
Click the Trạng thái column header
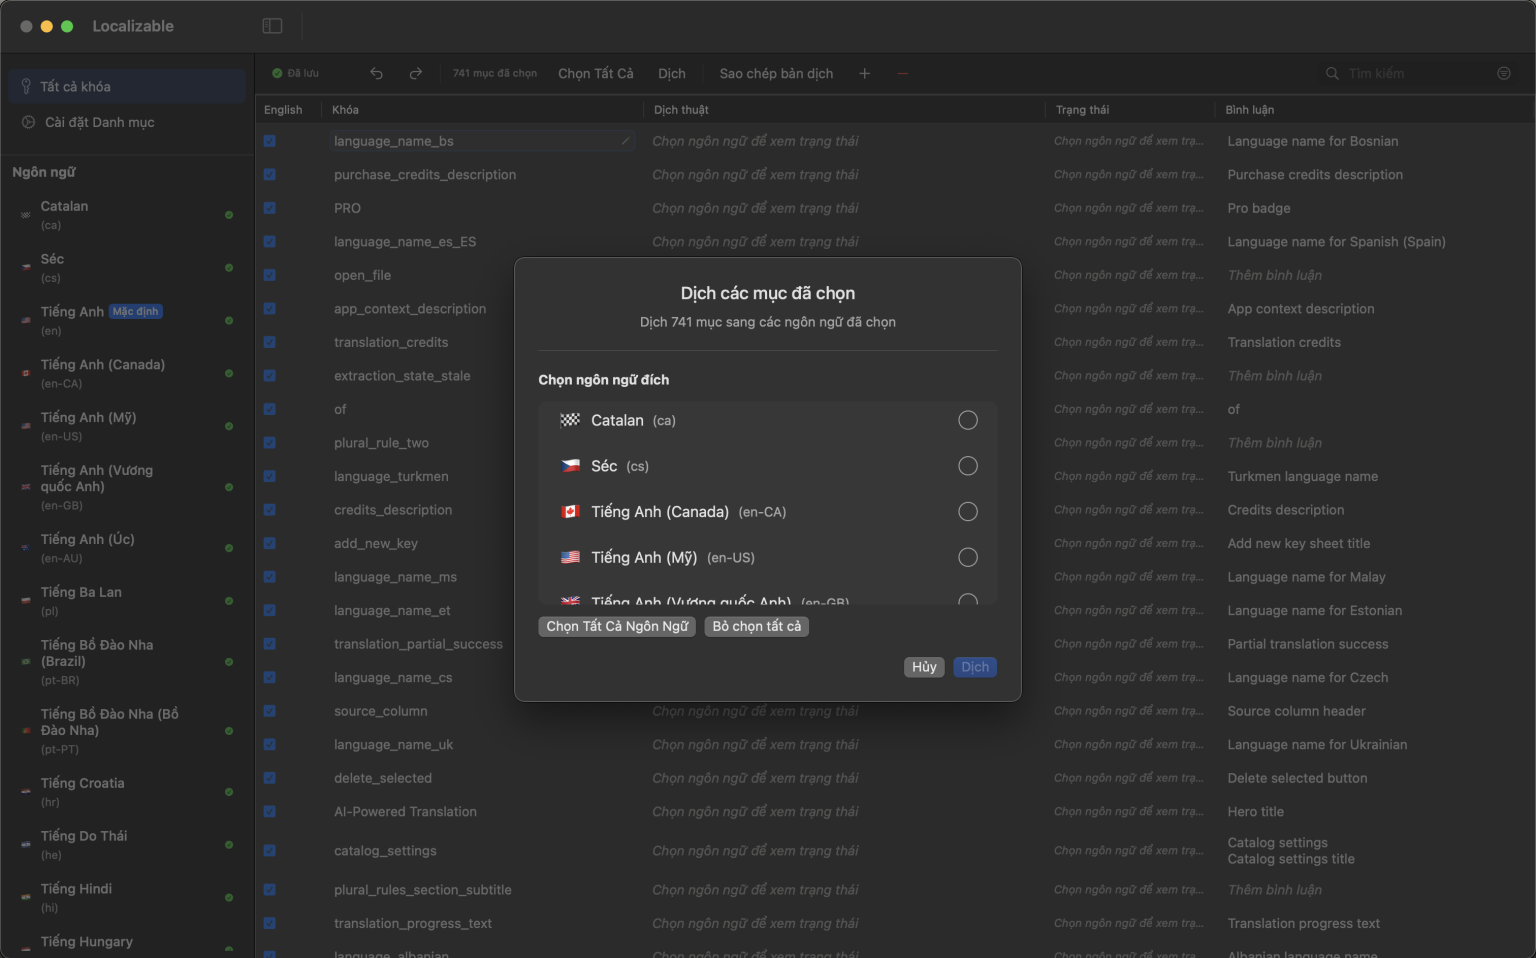pos(1082,110)
